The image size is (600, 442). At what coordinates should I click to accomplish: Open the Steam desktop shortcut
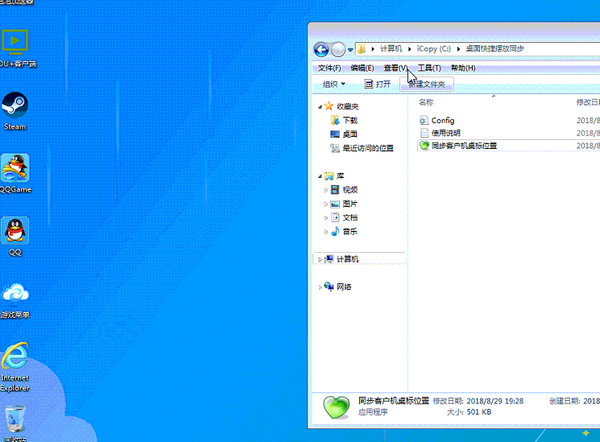[x=15, y=111]
